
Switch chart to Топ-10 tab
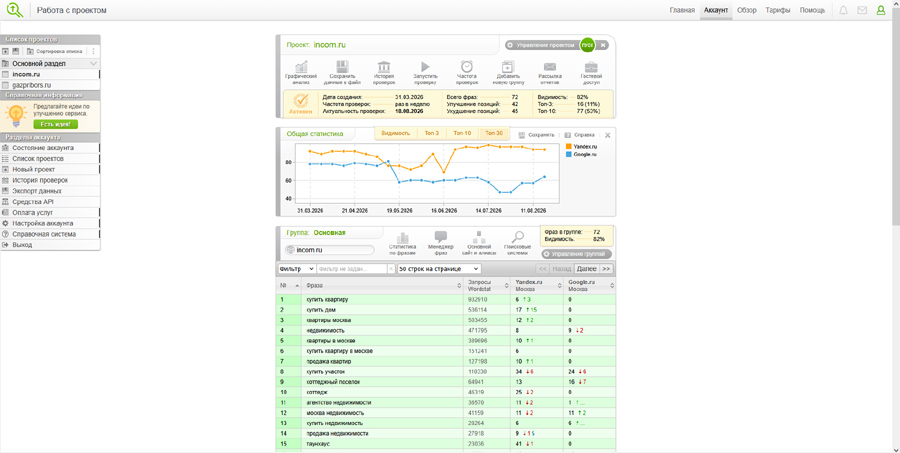point(462,133)
